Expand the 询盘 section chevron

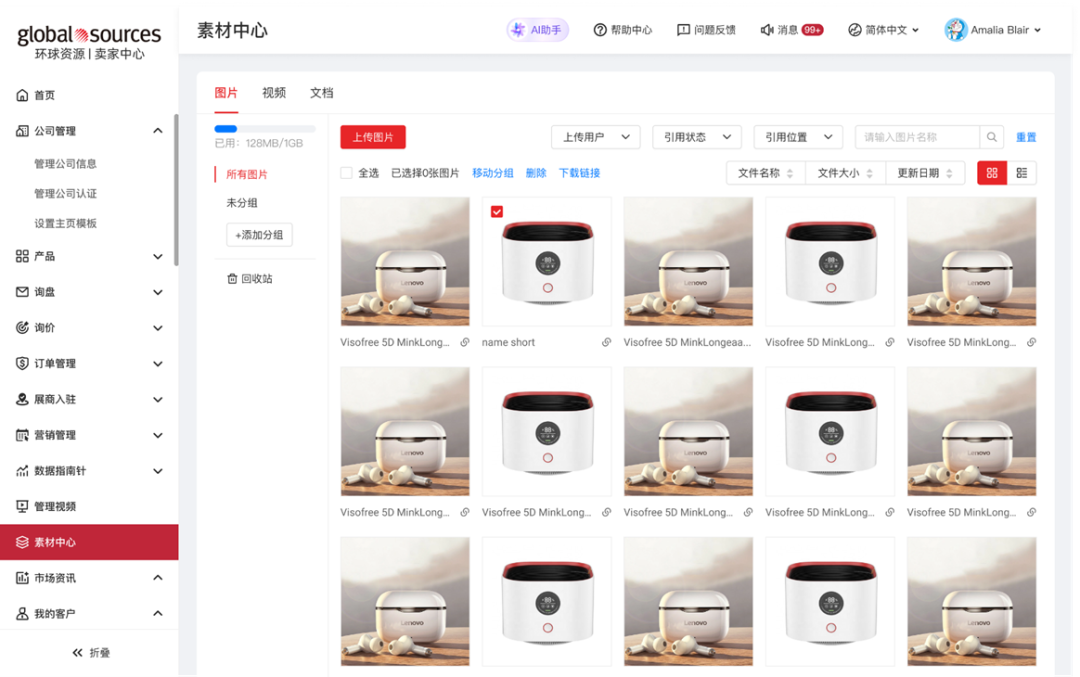pos(158,292)
